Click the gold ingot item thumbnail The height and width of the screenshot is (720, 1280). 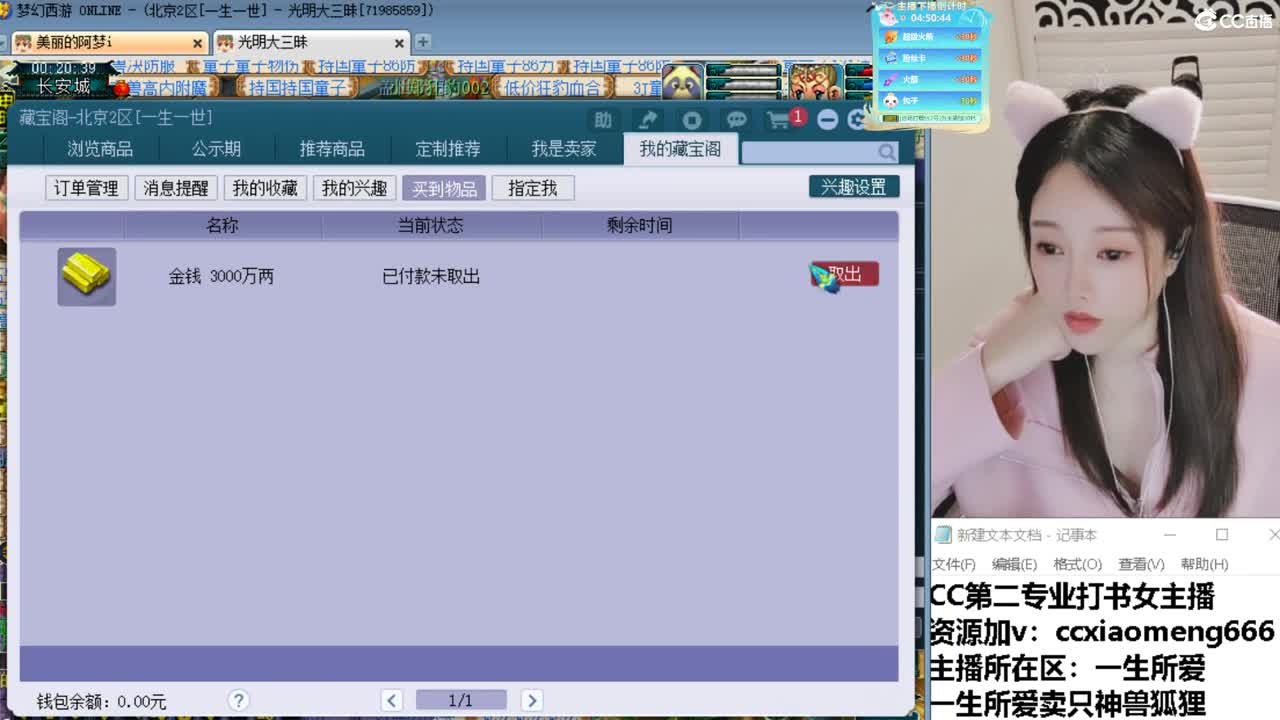point(86,276)
